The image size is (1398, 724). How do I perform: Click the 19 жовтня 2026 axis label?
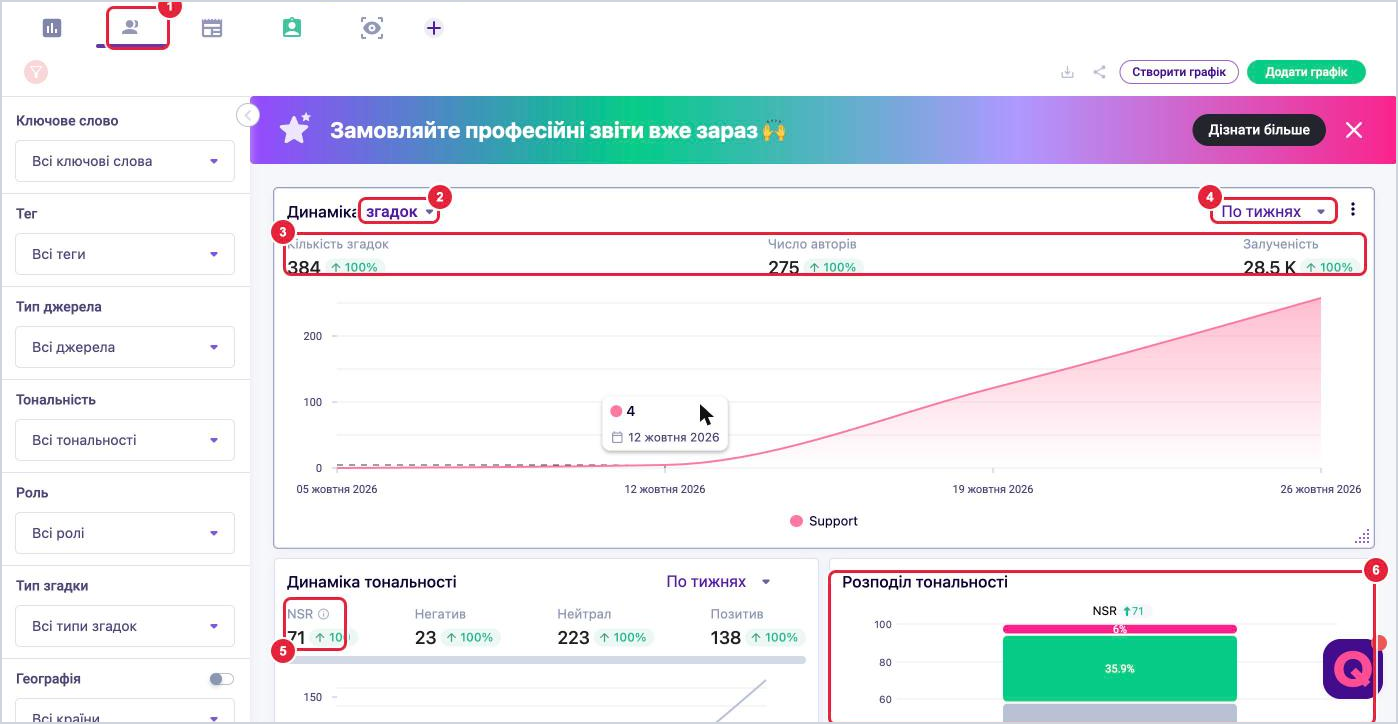pyautogui.click(x=993, y=489)
